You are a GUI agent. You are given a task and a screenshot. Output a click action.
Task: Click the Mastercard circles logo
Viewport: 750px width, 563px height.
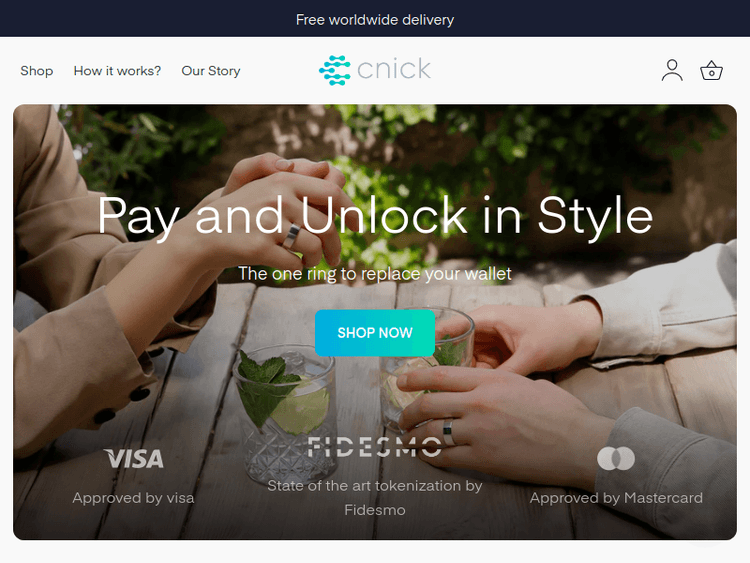(616, 458)
